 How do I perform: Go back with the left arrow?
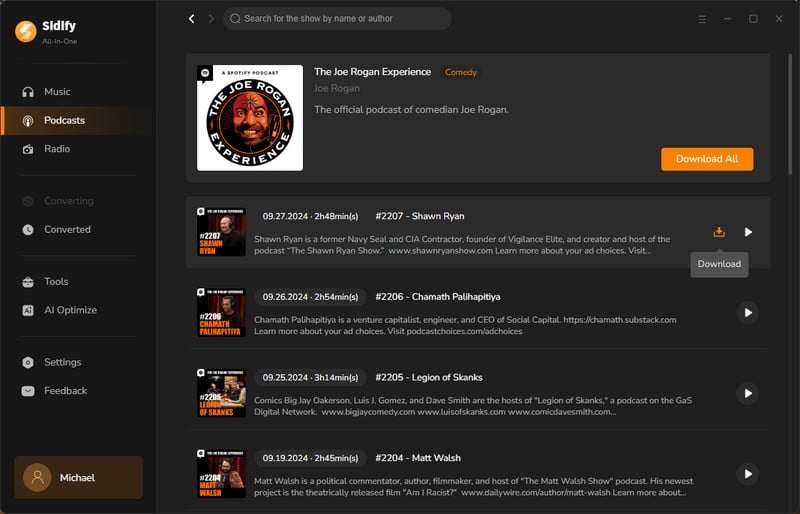(191, 19)
